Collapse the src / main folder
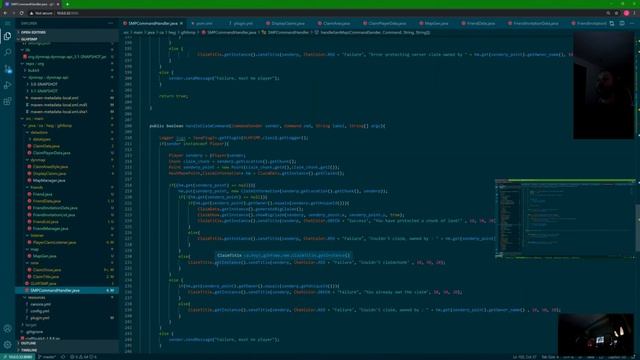This screenshot has width=640, height=360. click(x=67, y=119)
